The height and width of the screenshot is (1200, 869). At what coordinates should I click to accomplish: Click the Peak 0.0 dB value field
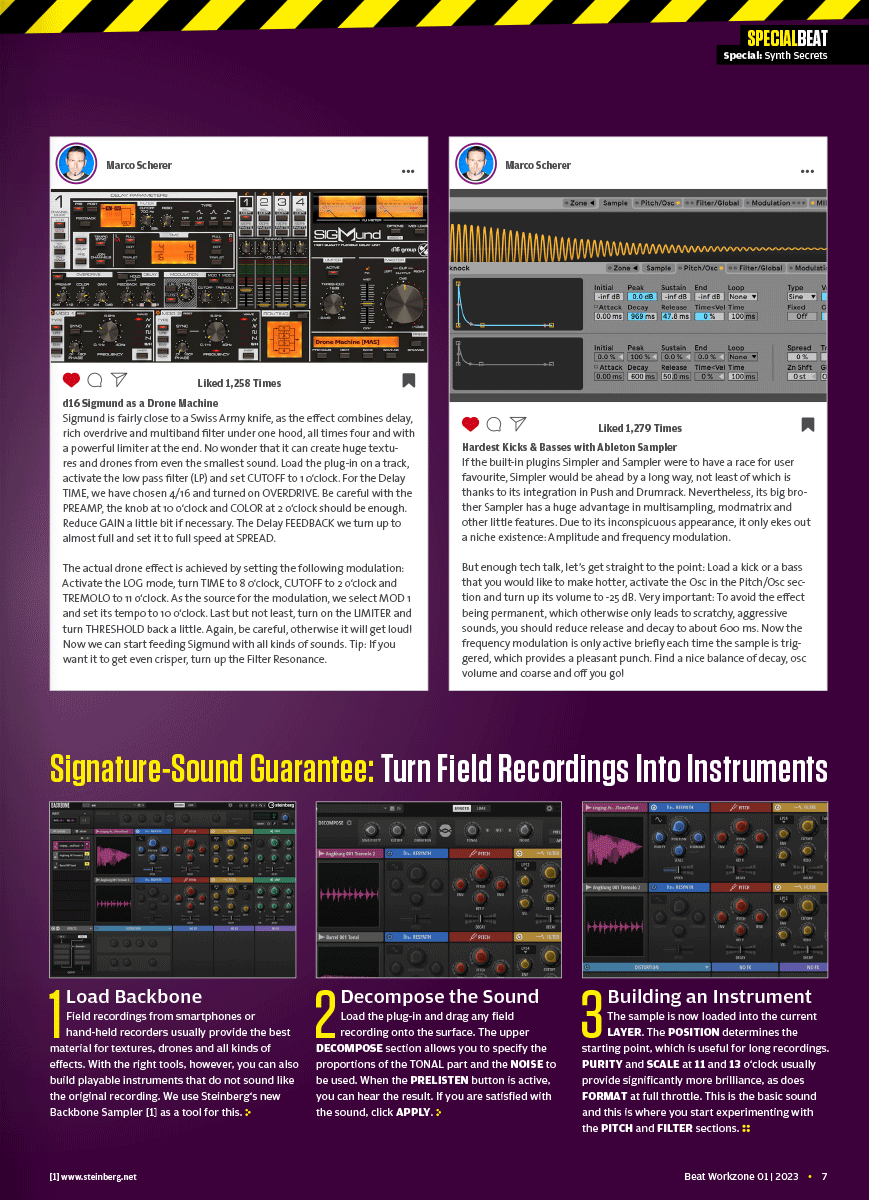(x=642, y=296)
